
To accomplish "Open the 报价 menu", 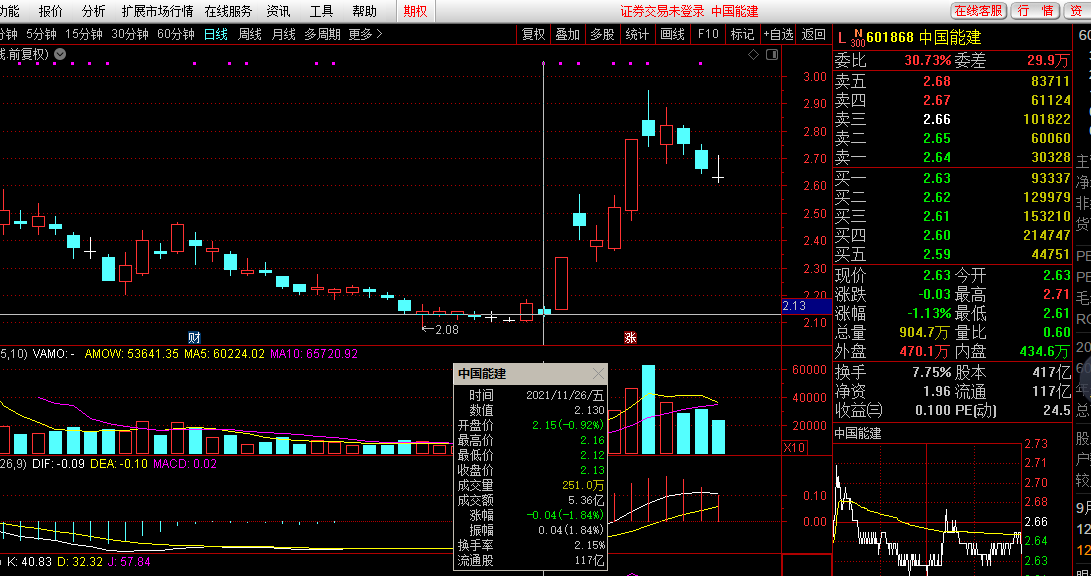I will click(x=51, y=11).
